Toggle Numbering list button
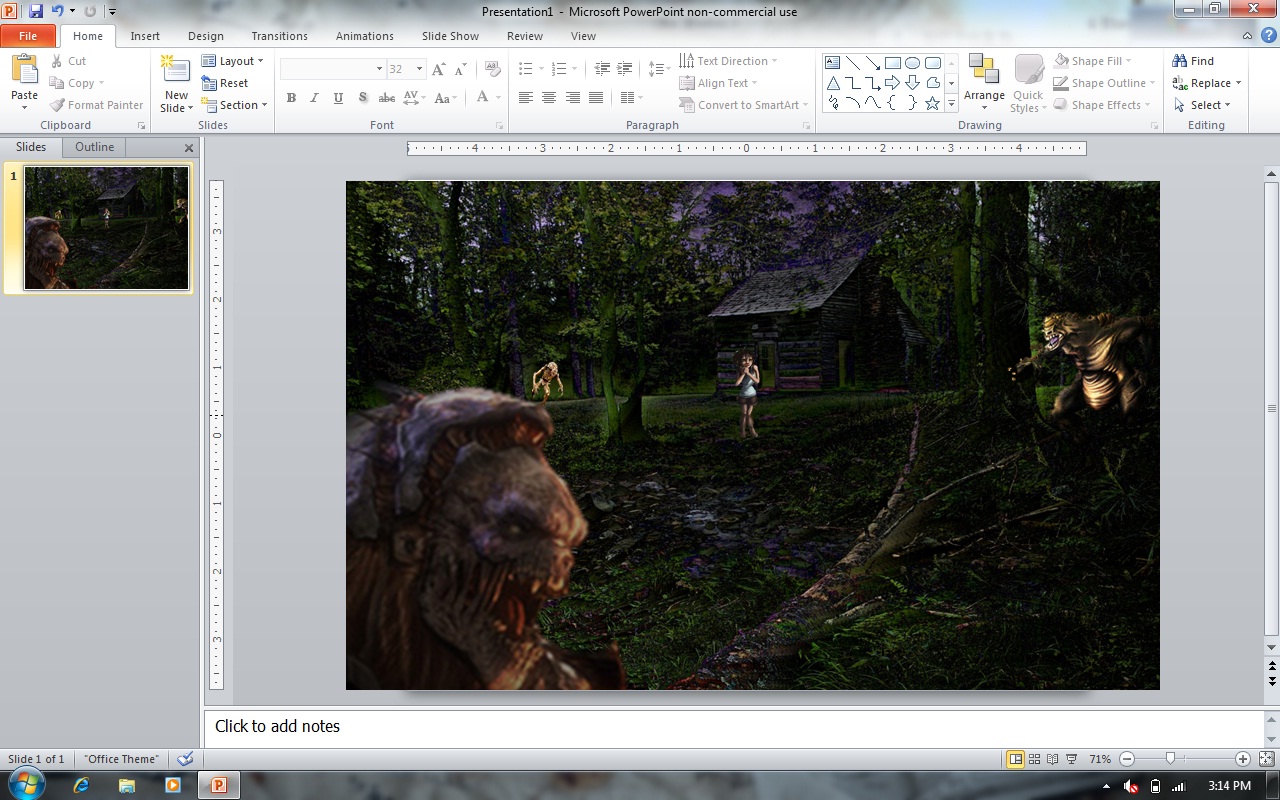Screen dimensions: 1280x800 pyautogui.click(x=559, y=69)
